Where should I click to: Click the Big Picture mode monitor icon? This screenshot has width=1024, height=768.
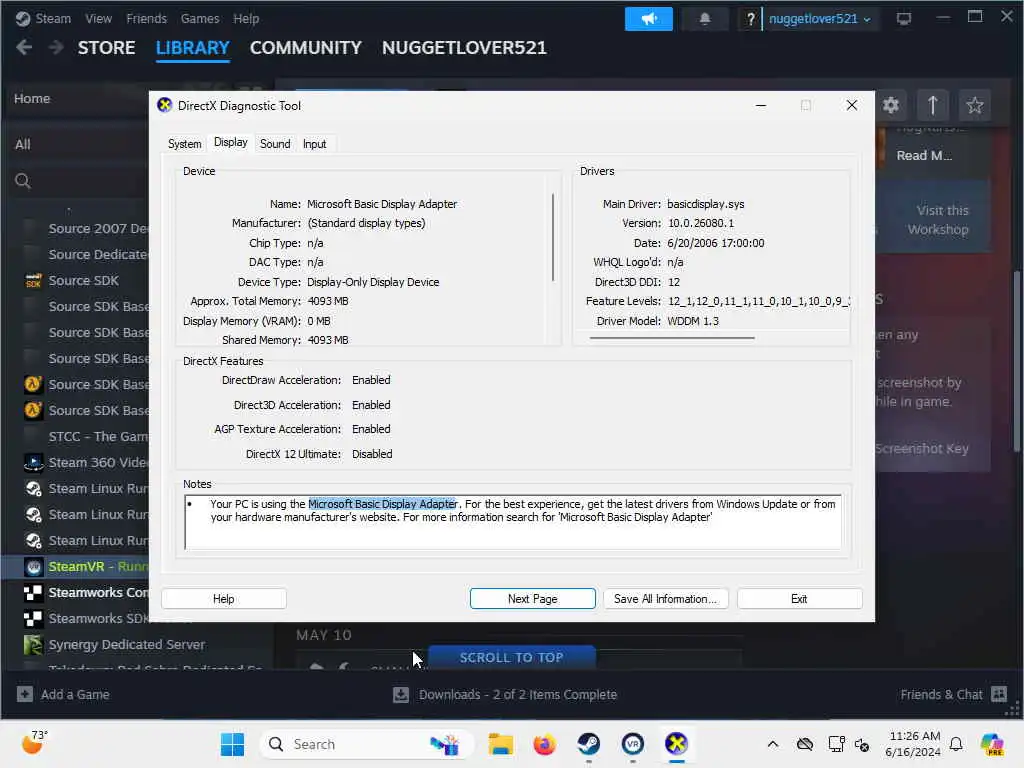coord(904,19)
